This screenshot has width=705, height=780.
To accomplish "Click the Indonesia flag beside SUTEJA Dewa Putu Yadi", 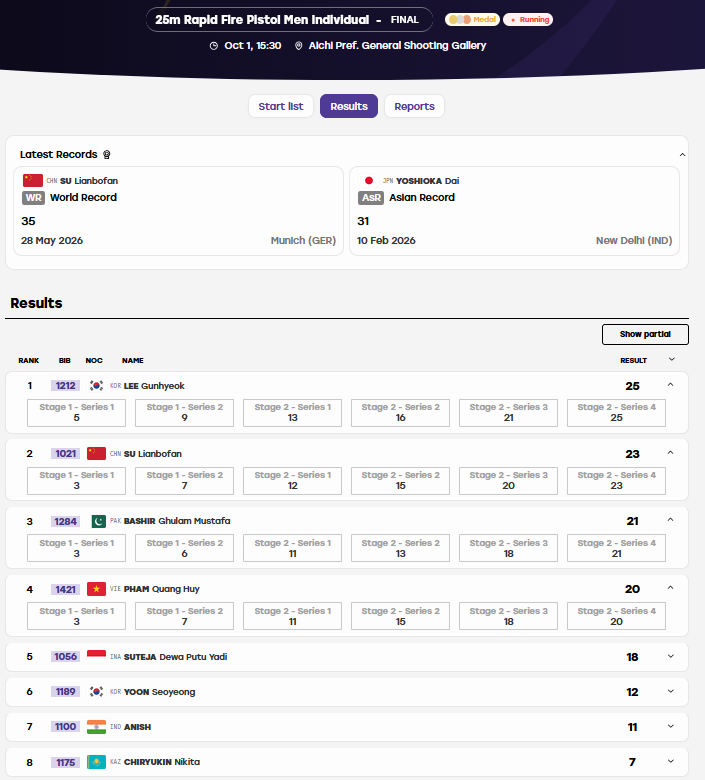I will pos(97,657).
